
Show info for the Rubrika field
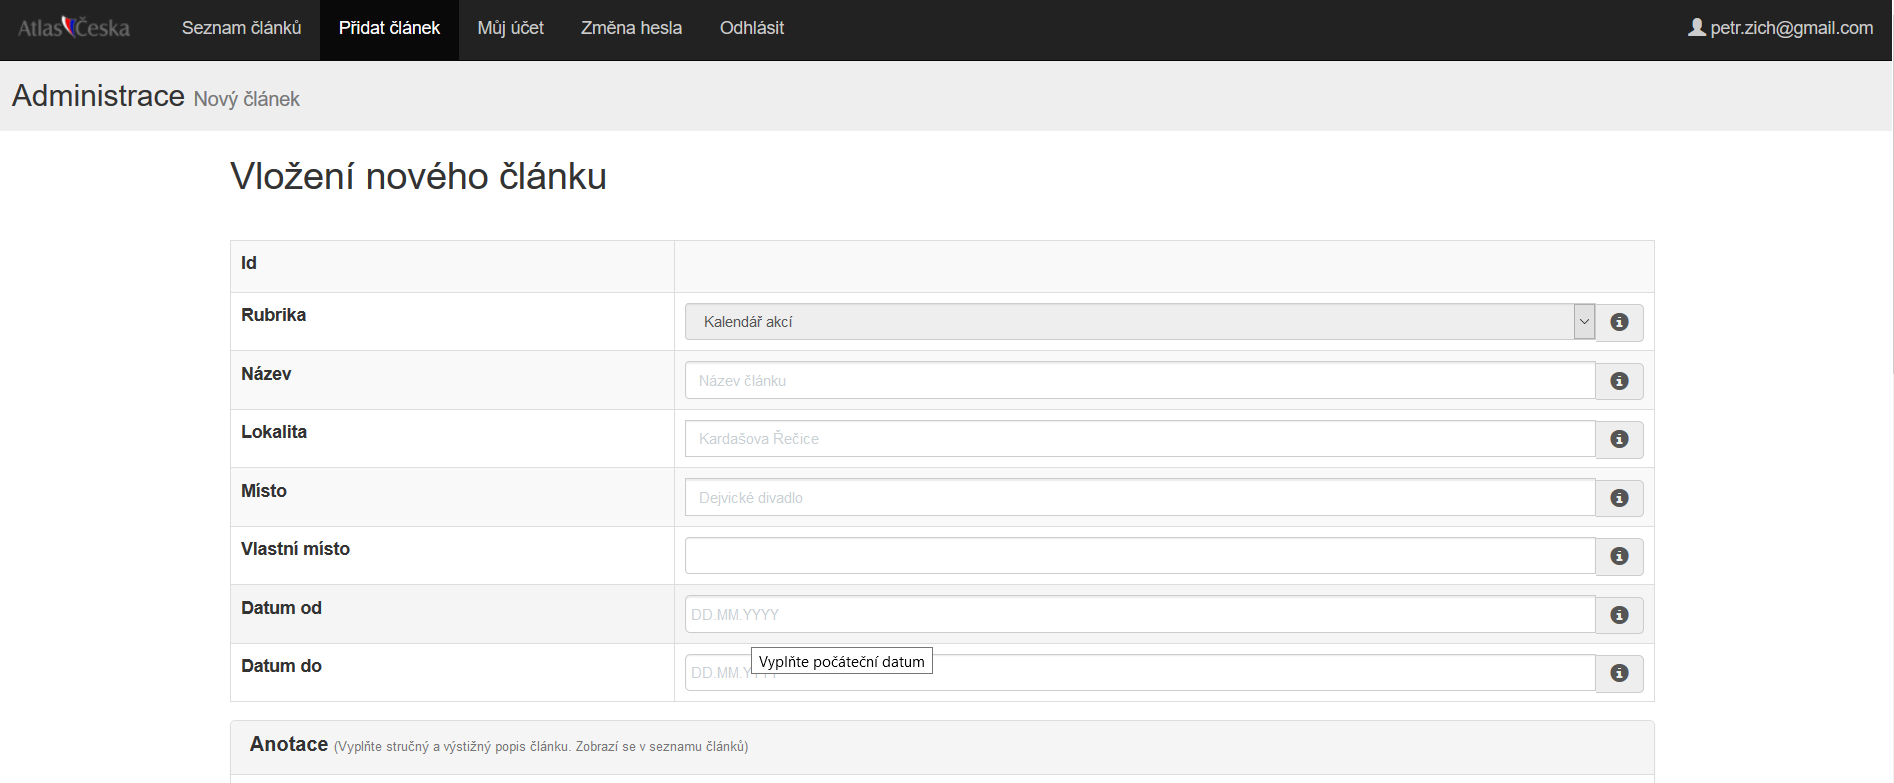[1619, 322]
